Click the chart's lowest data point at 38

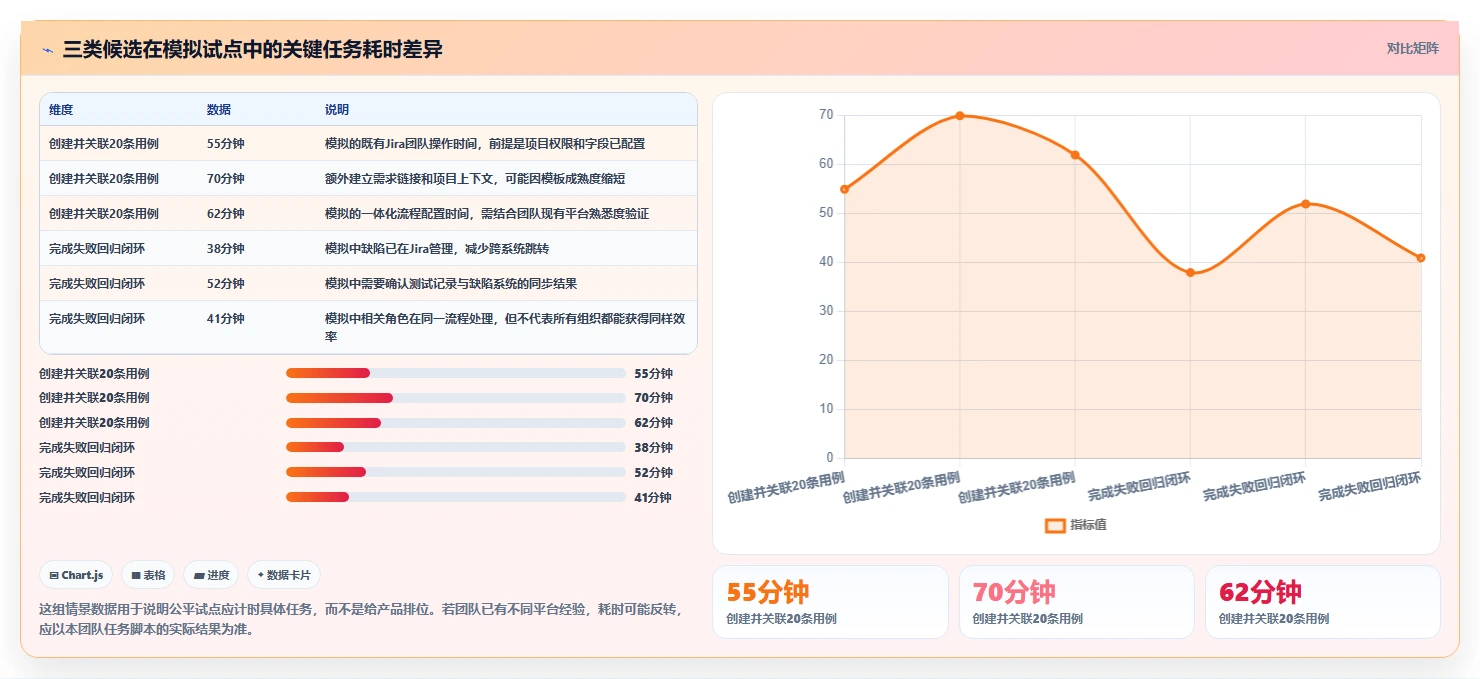(x=1190, y=273)
